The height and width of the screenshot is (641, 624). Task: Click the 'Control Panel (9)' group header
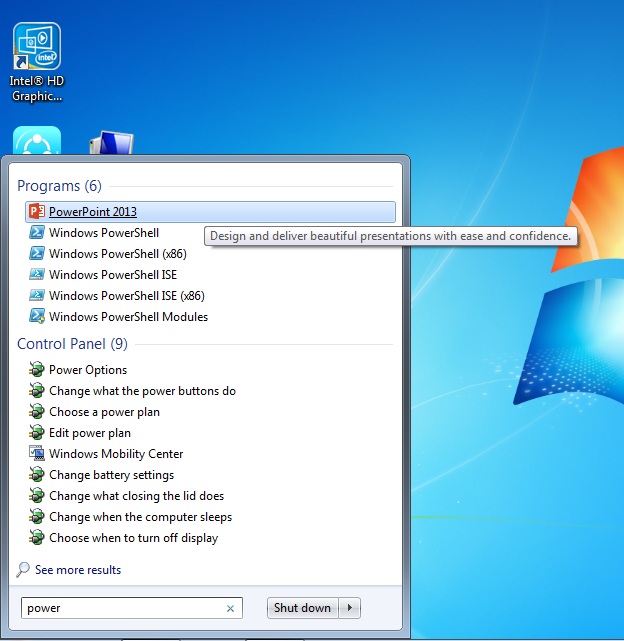pos(72,344)
